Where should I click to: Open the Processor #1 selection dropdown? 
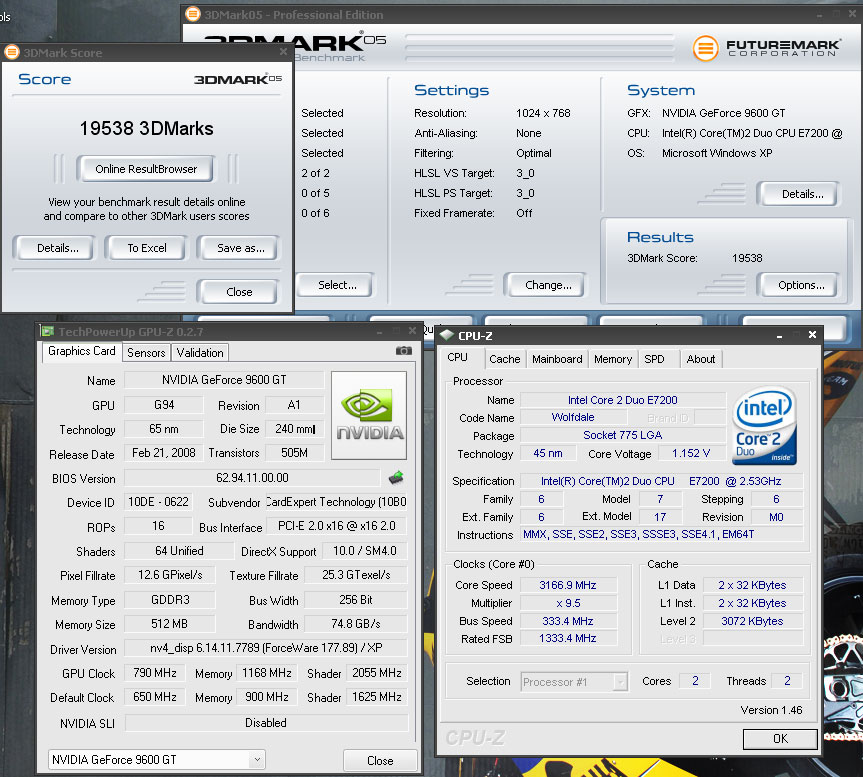tap(620, 682)
